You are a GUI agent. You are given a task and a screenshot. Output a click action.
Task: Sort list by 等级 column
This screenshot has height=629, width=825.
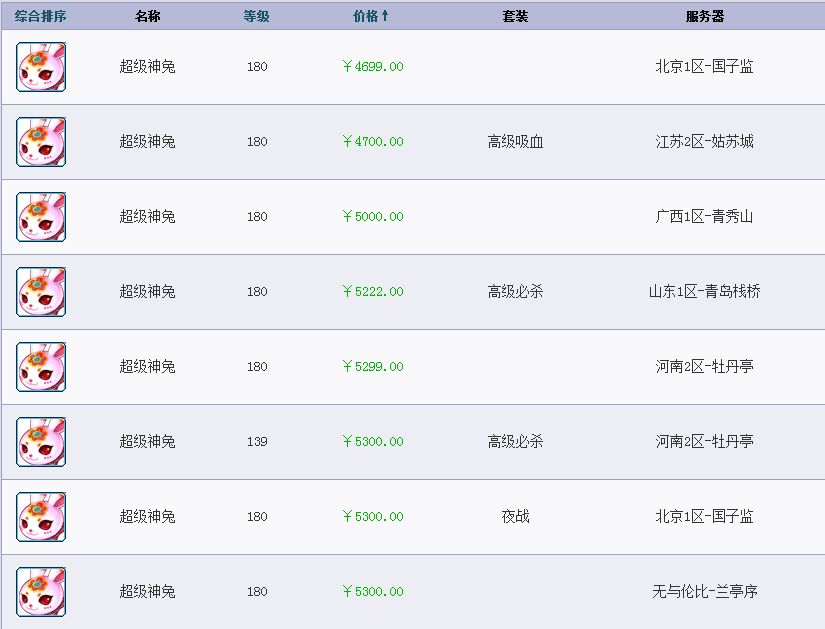(256, 16)
